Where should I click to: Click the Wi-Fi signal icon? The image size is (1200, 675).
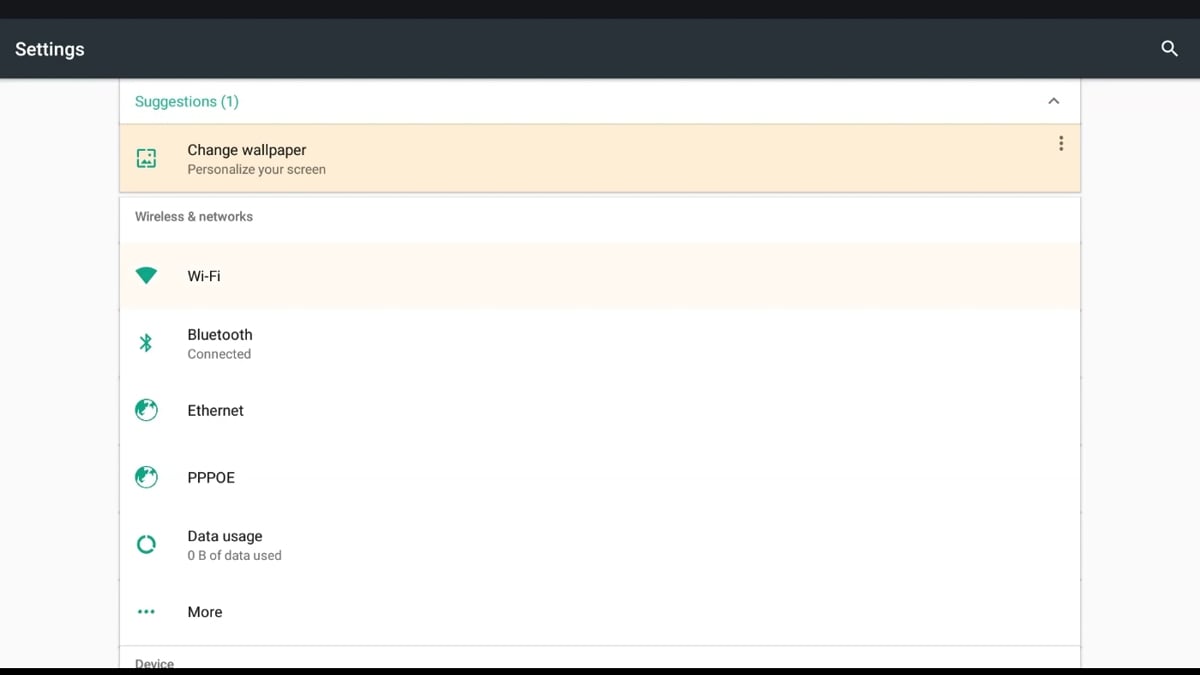[146, 276]
